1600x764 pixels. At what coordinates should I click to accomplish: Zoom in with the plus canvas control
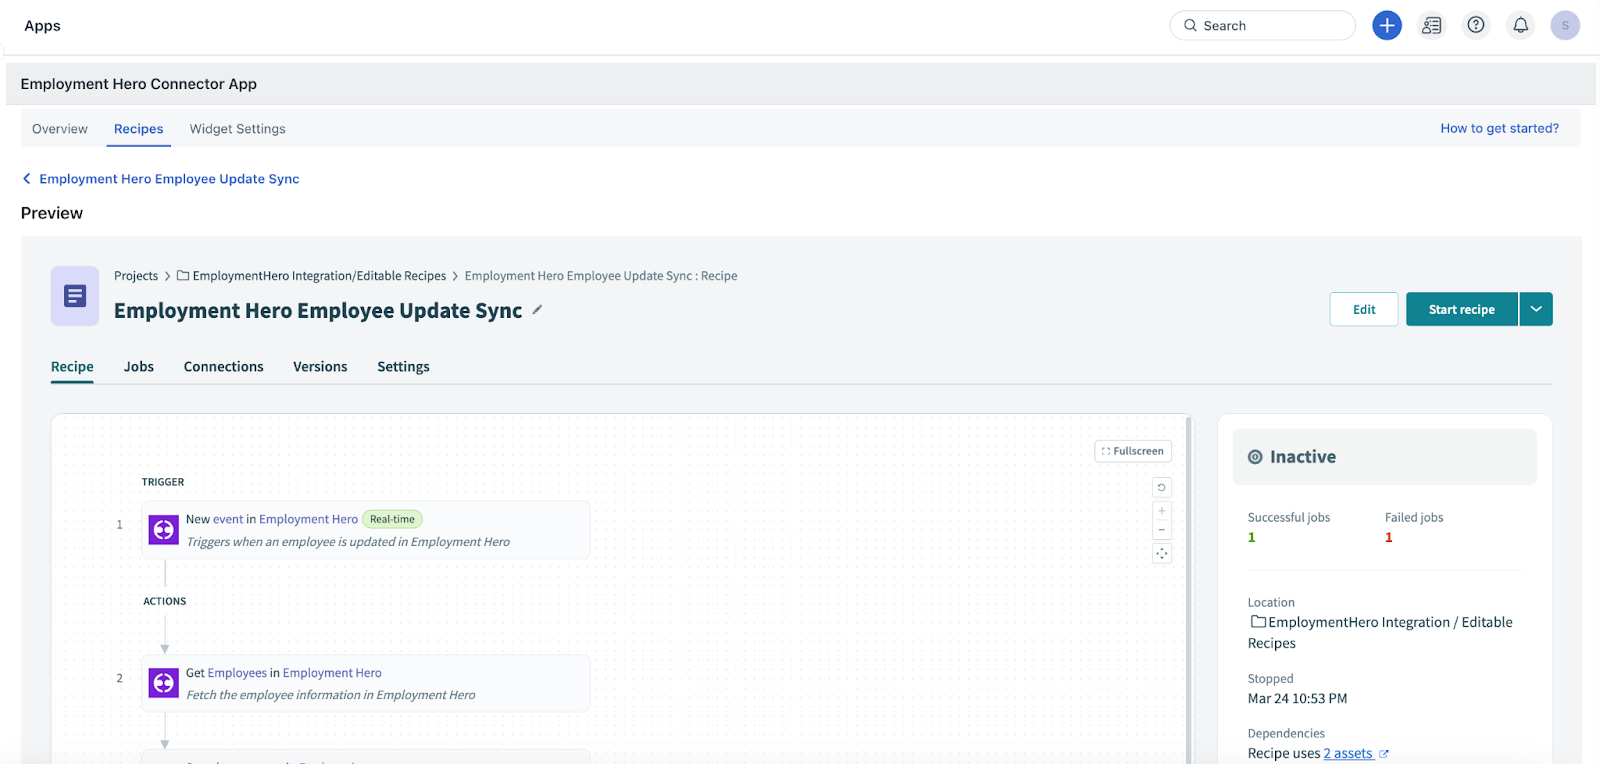coord(1161,511)
